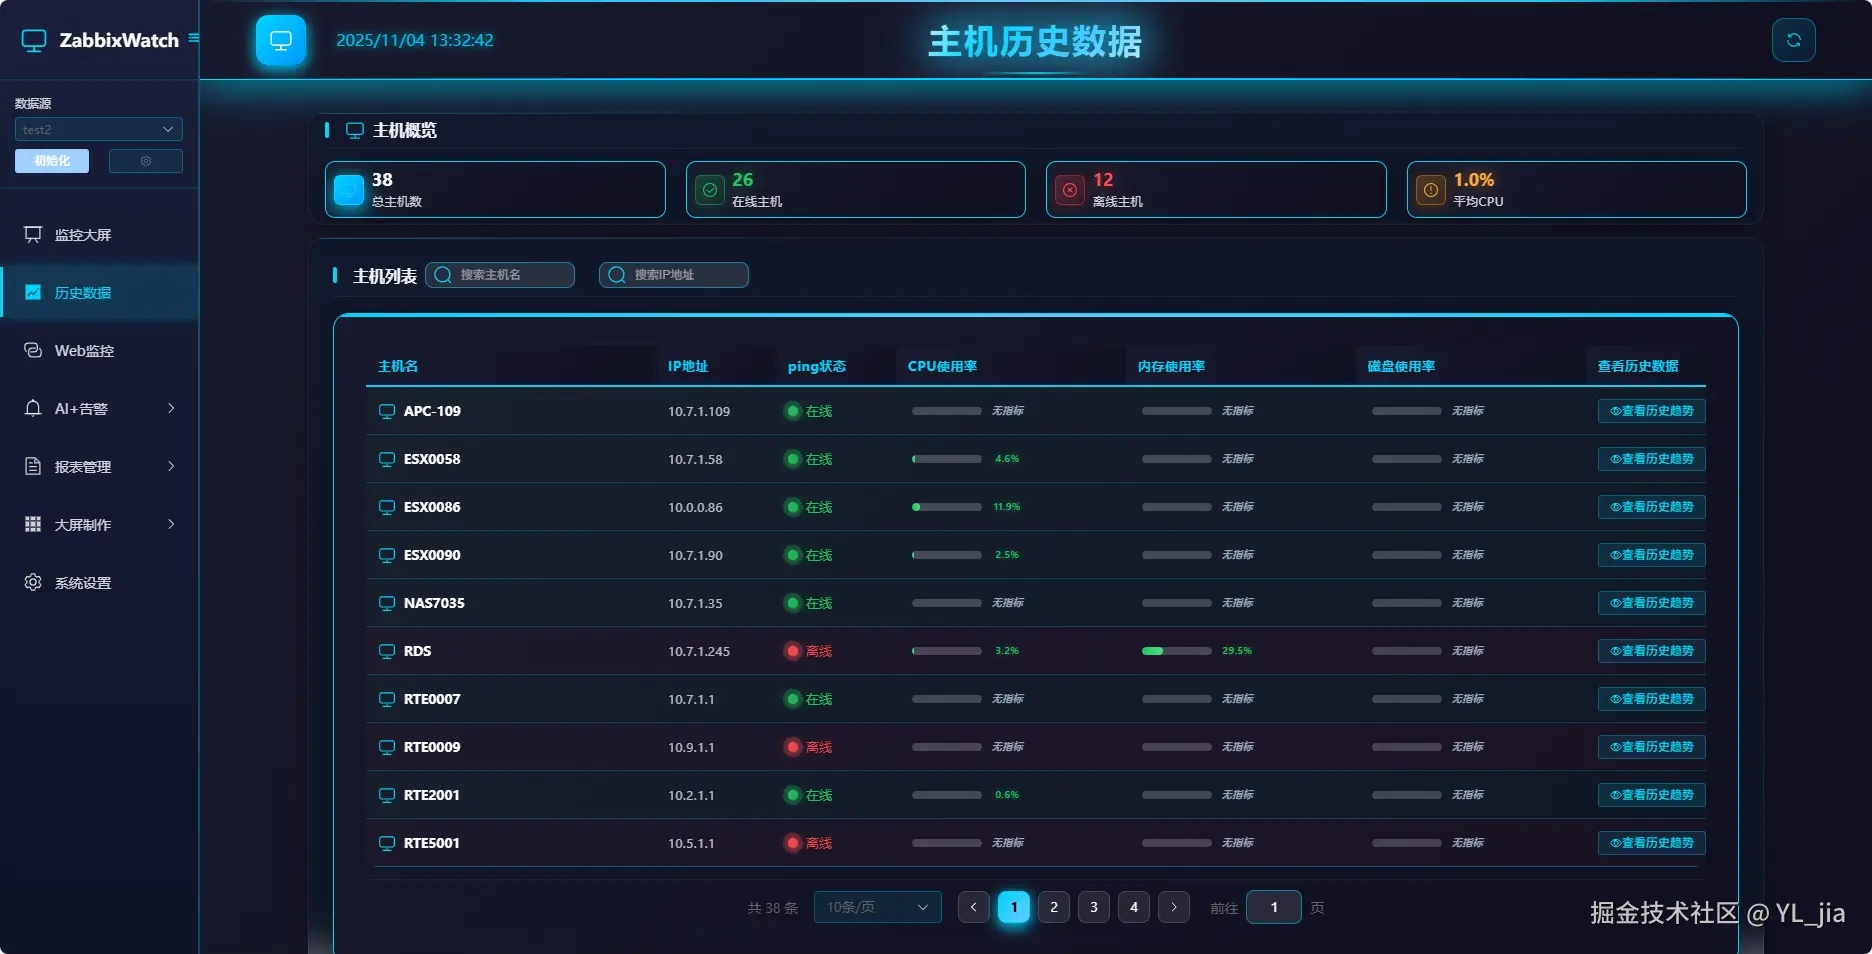Open the test2 data source dropdown

(99, 129)
